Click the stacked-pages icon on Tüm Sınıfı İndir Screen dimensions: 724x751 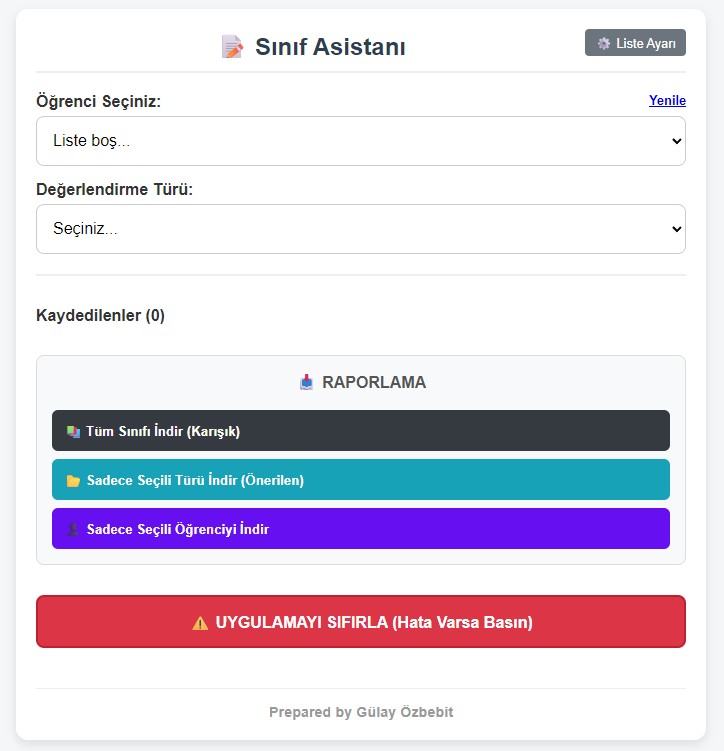(x=73, y=431)
